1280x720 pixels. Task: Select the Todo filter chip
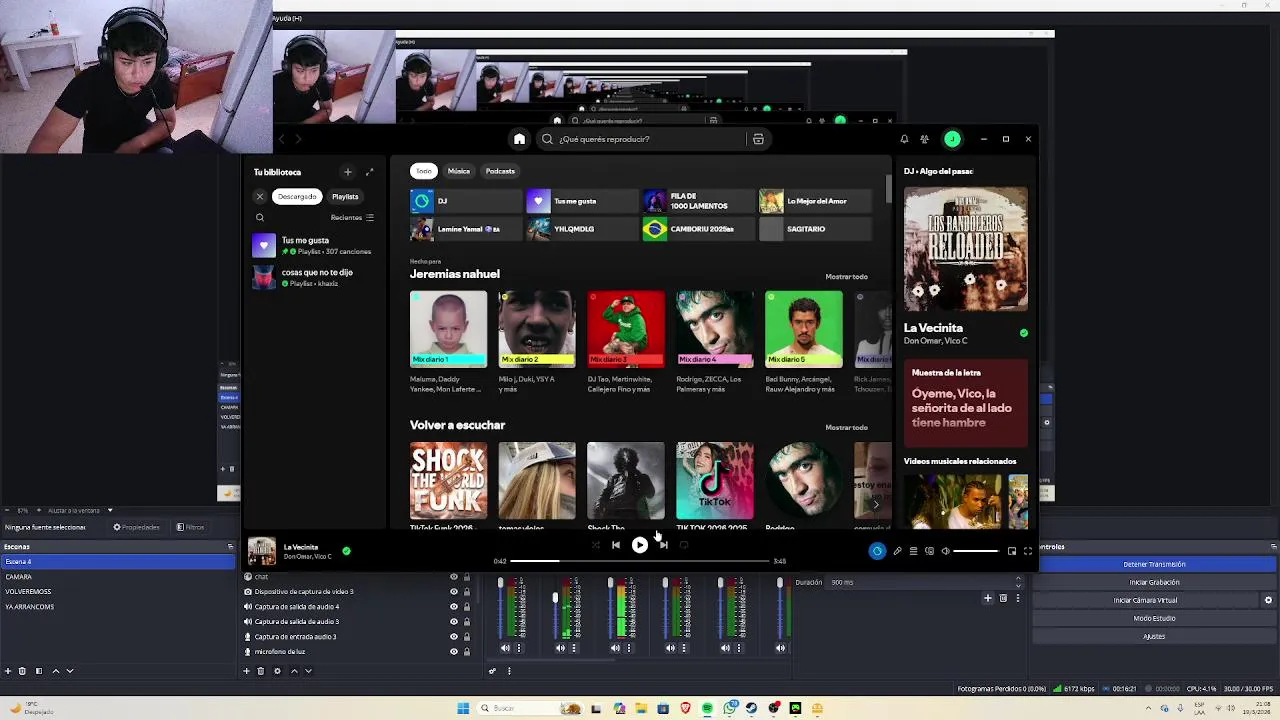point(424,171)
